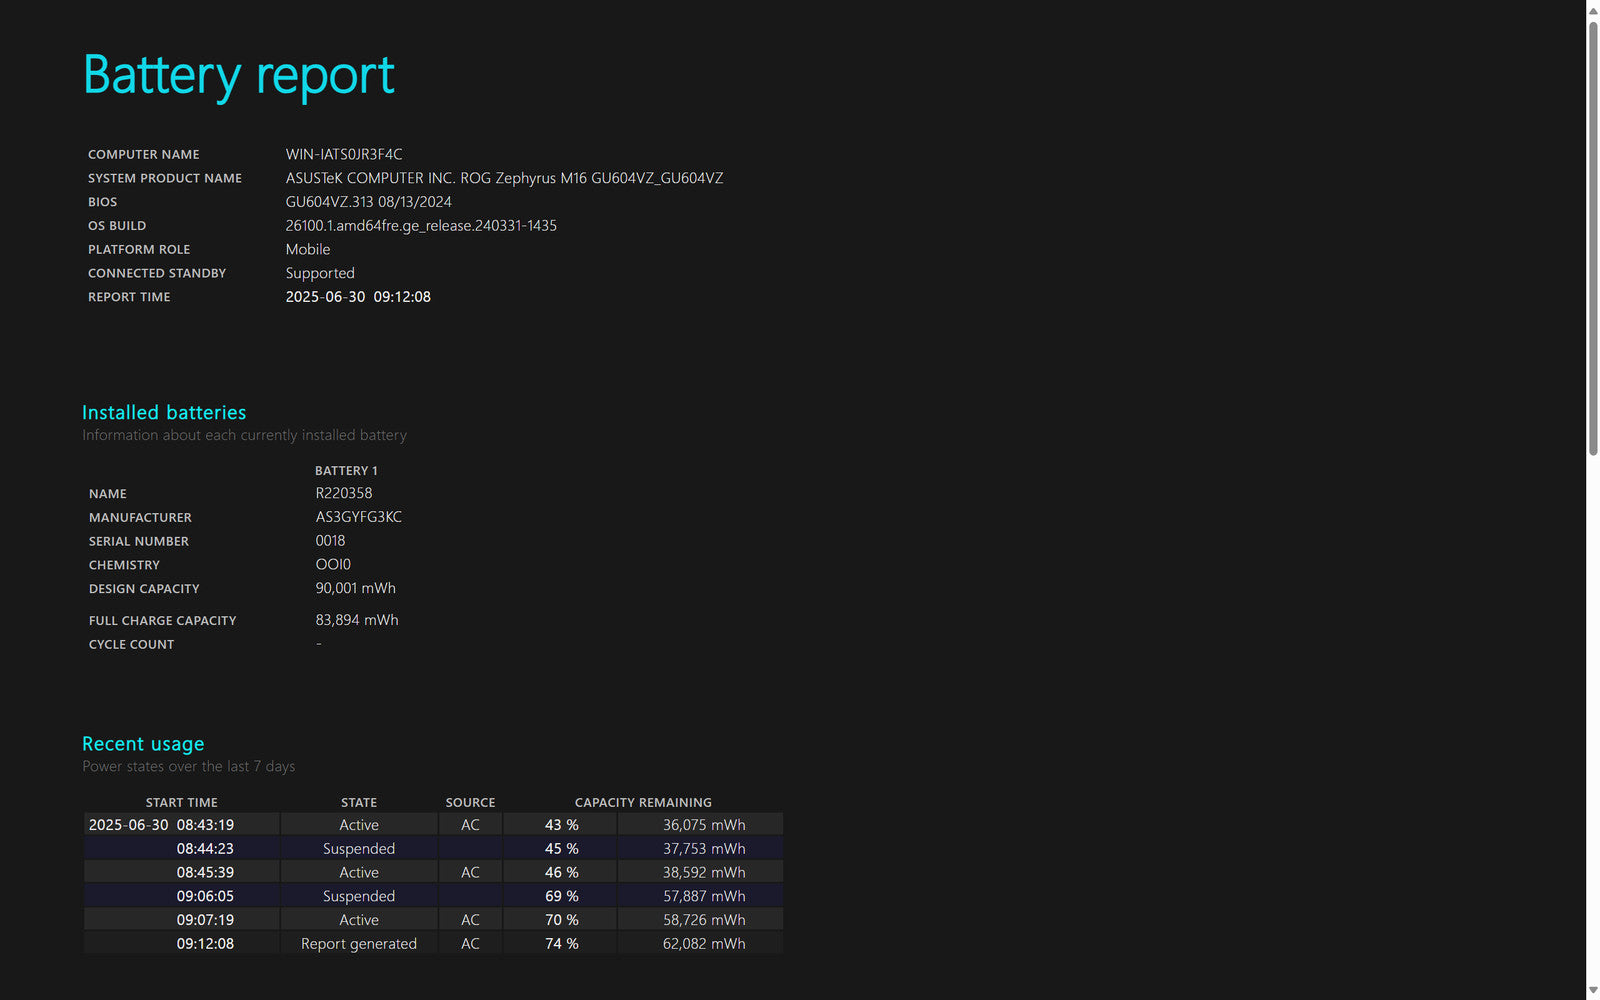Viewport: 1600px width, 1000px height.
Task: Click the START TIME column header
Action: click(x=181, y=802)
